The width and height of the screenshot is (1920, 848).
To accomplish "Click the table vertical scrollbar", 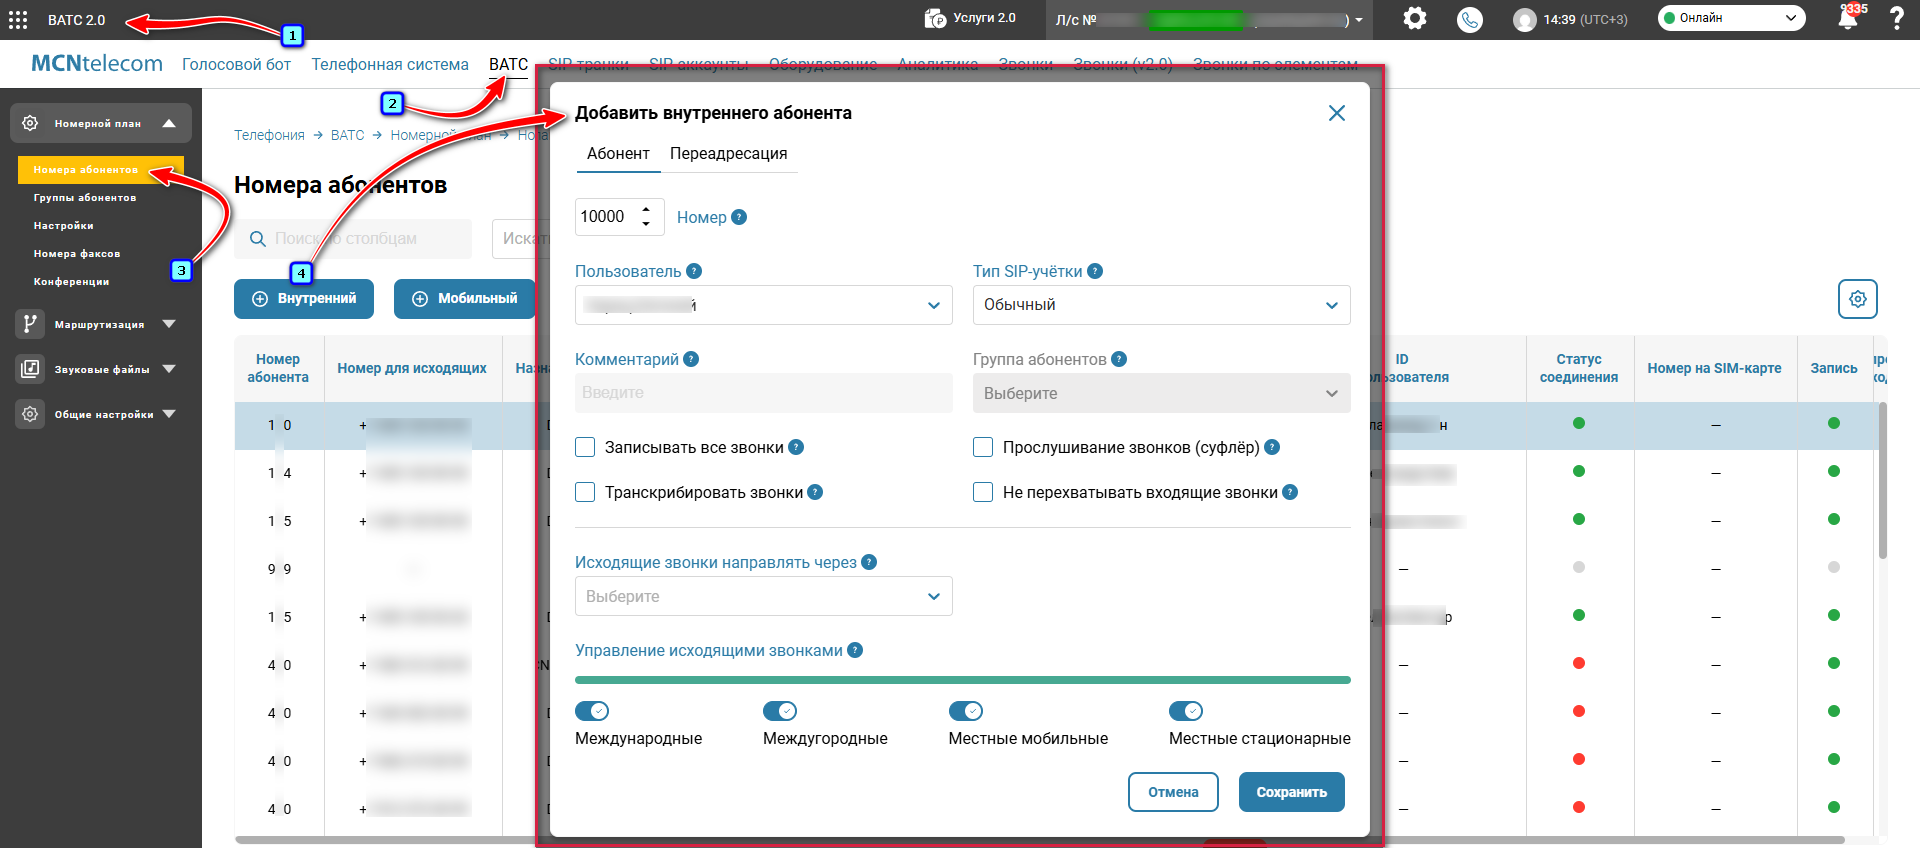I will pyautogui.click(x=1882, y=480).
